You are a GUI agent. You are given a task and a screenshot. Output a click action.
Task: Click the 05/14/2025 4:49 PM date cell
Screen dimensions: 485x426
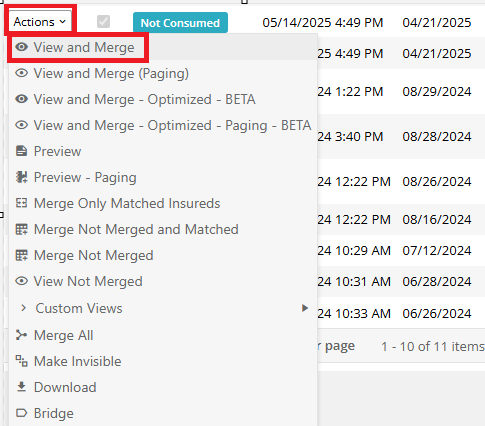(323, 23)
